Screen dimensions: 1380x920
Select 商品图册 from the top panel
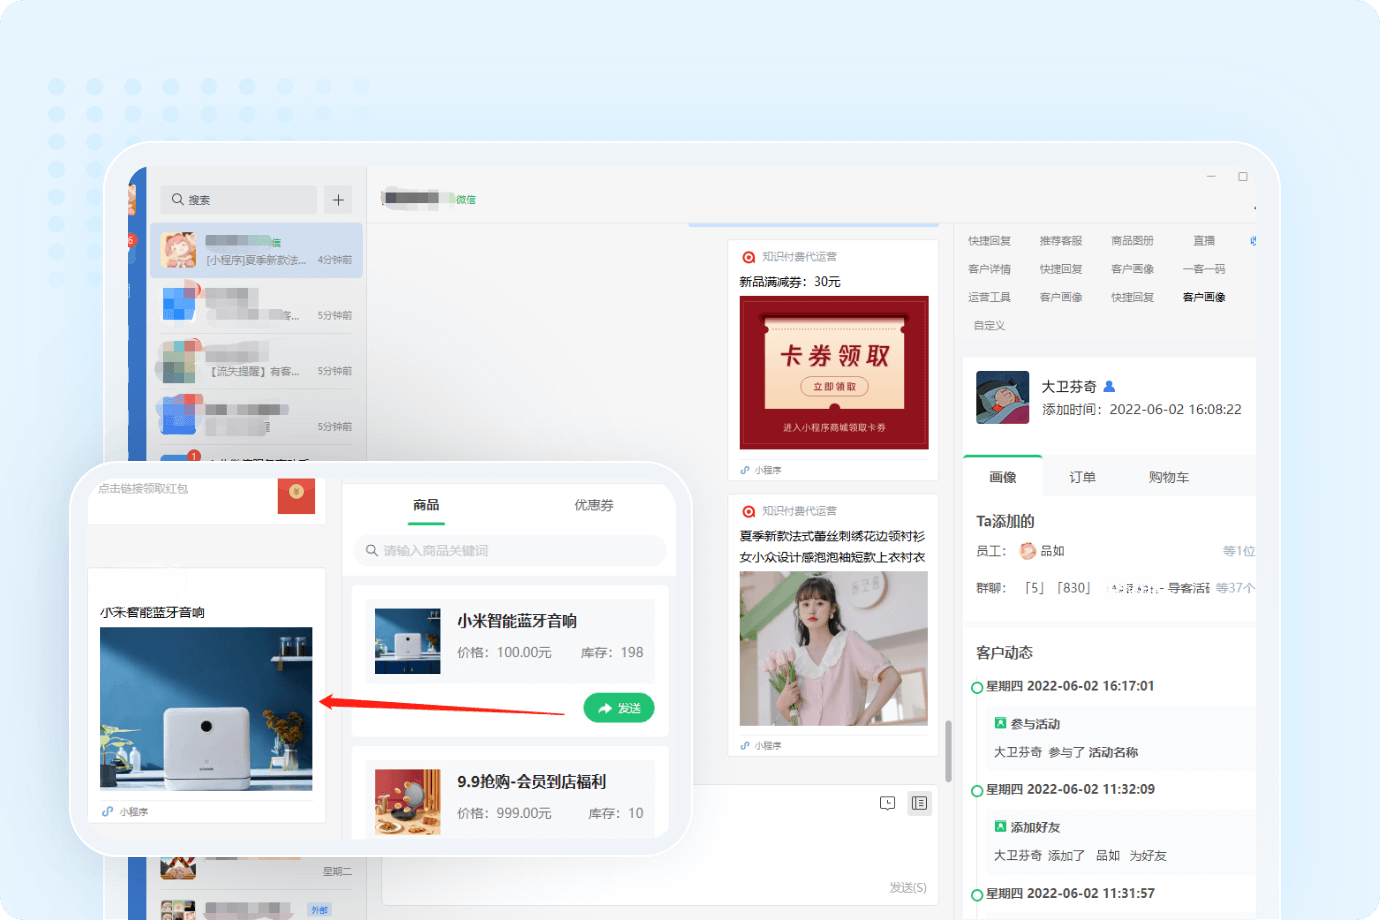1133,240
